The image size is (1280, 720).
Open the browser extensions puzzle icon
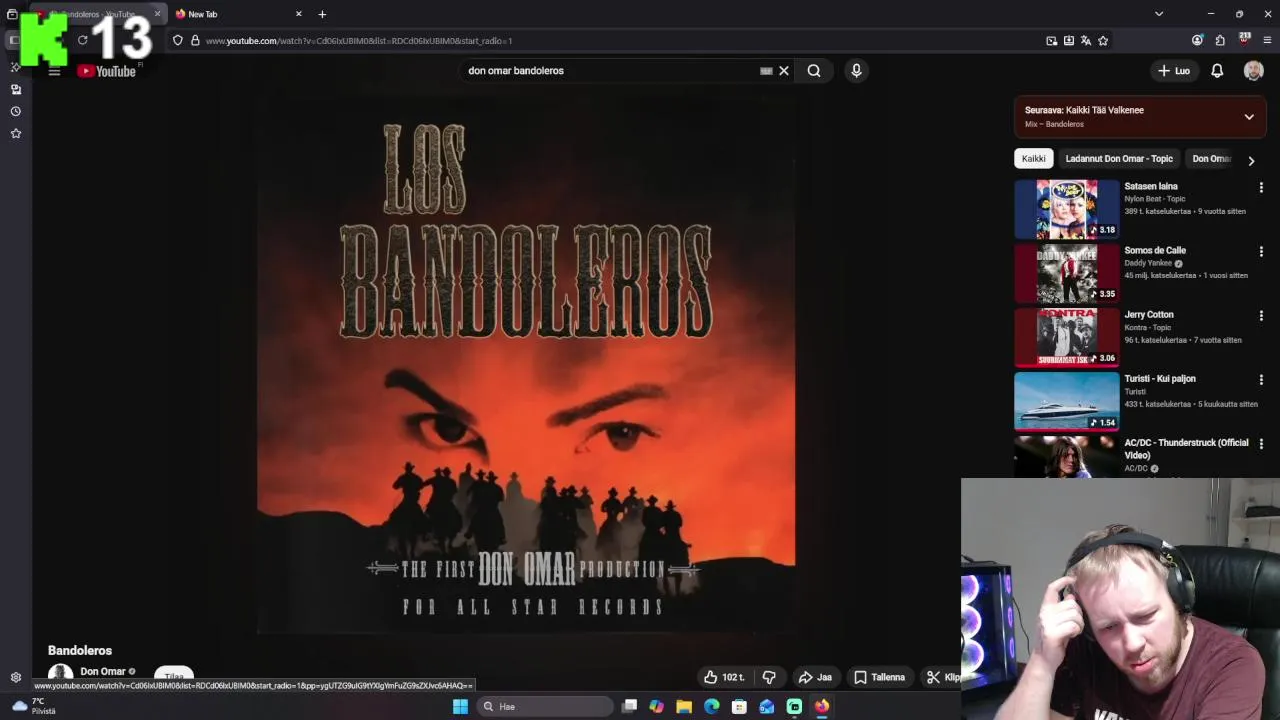(1220, 41)
